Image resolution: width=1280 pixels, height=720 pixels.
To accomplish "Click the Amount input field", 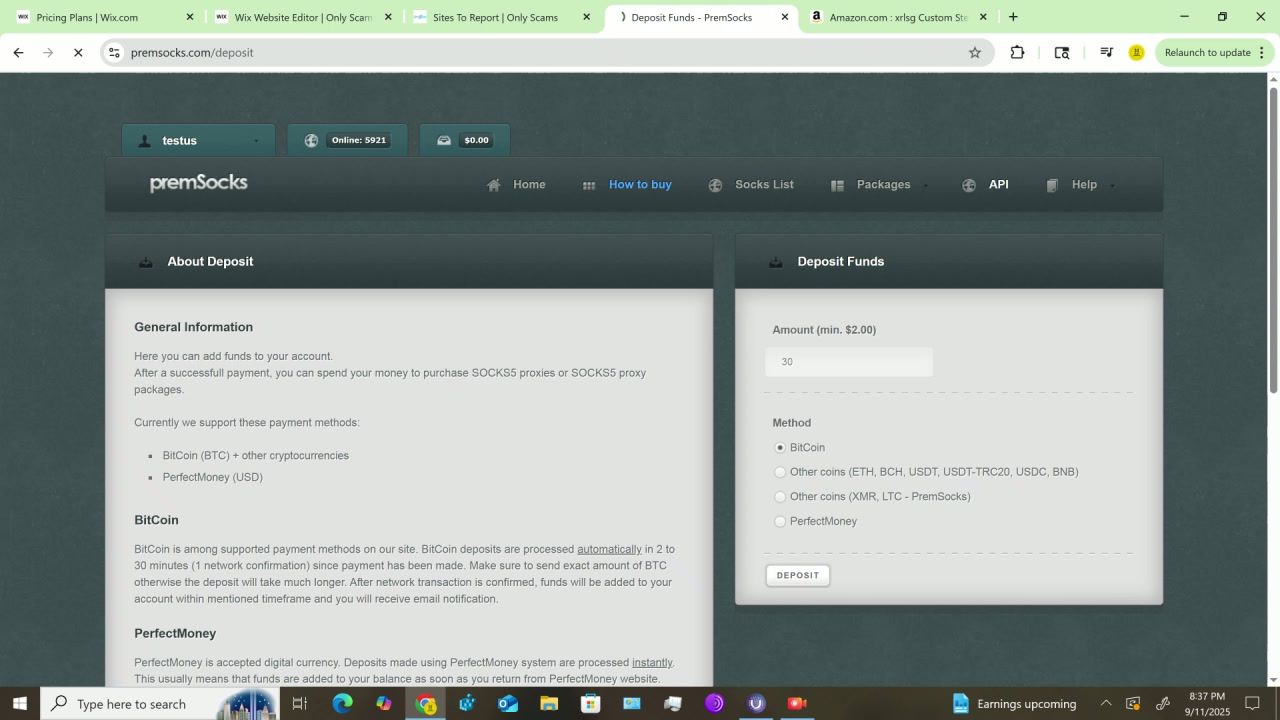I will (x=849, y=362).
